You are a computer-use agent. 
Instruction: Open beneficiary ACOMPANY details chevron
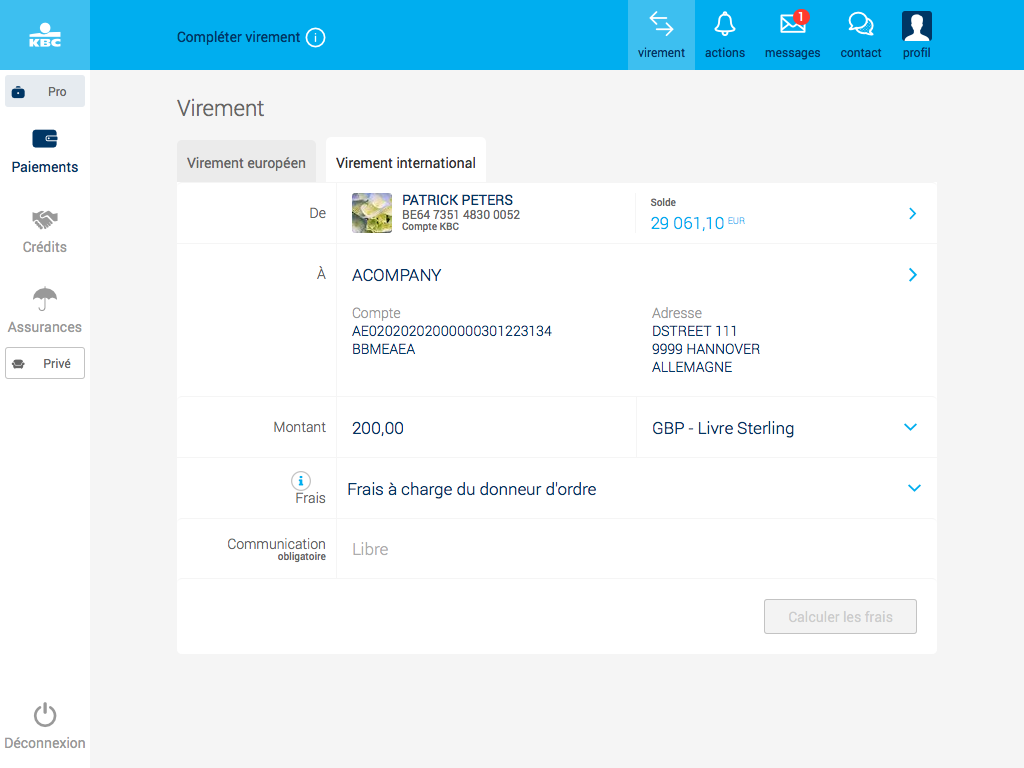[x=912, y=275]
